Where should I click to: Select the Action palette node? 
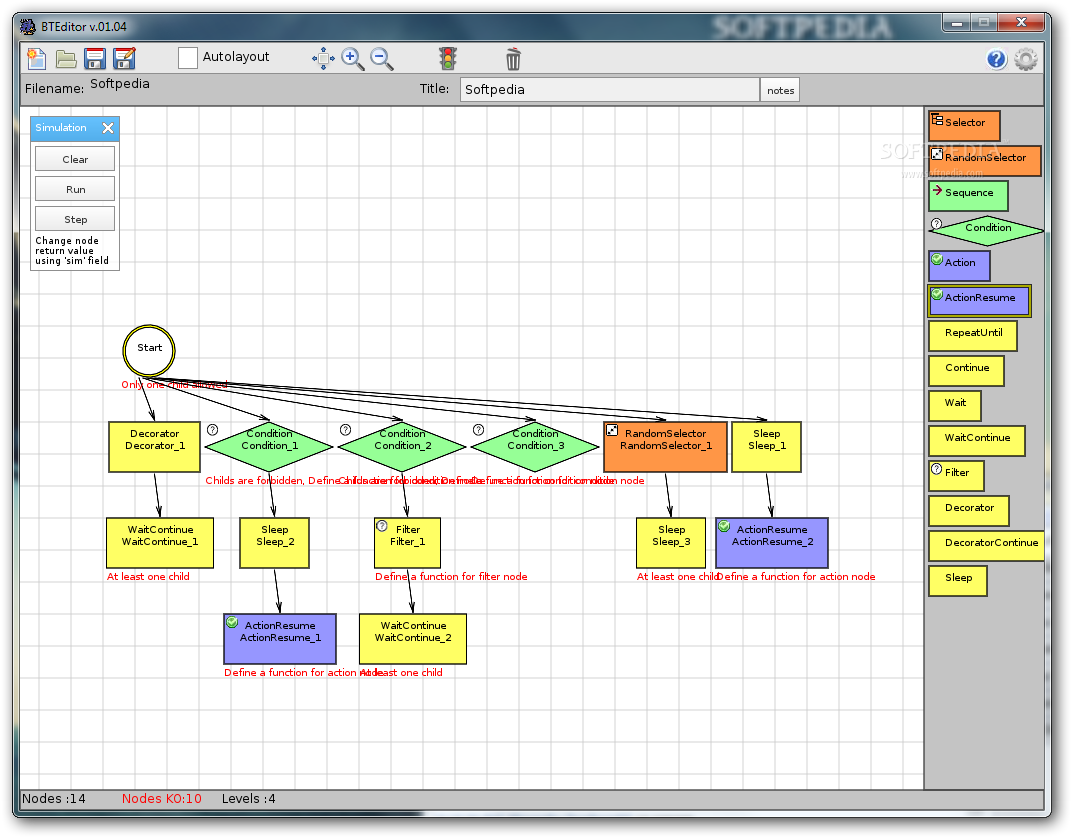click(x=959, y=266)
